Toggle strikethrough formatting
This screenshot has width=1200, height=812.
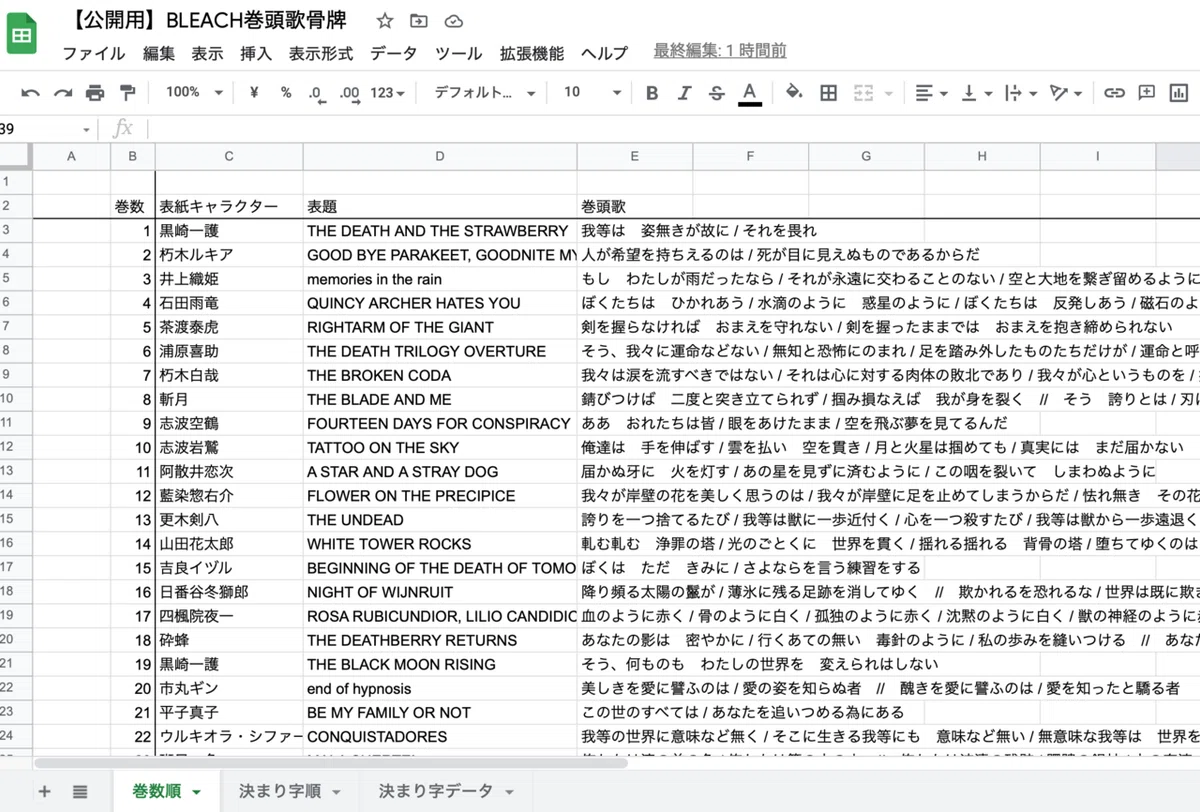pos(716,93)
